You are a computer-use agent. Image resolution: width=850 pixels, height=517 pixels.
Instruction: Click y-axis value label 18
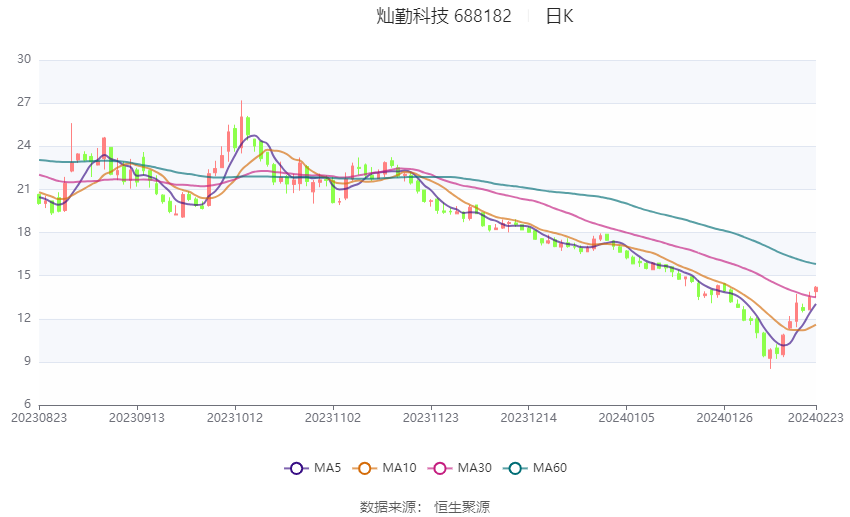coord(24,232)
